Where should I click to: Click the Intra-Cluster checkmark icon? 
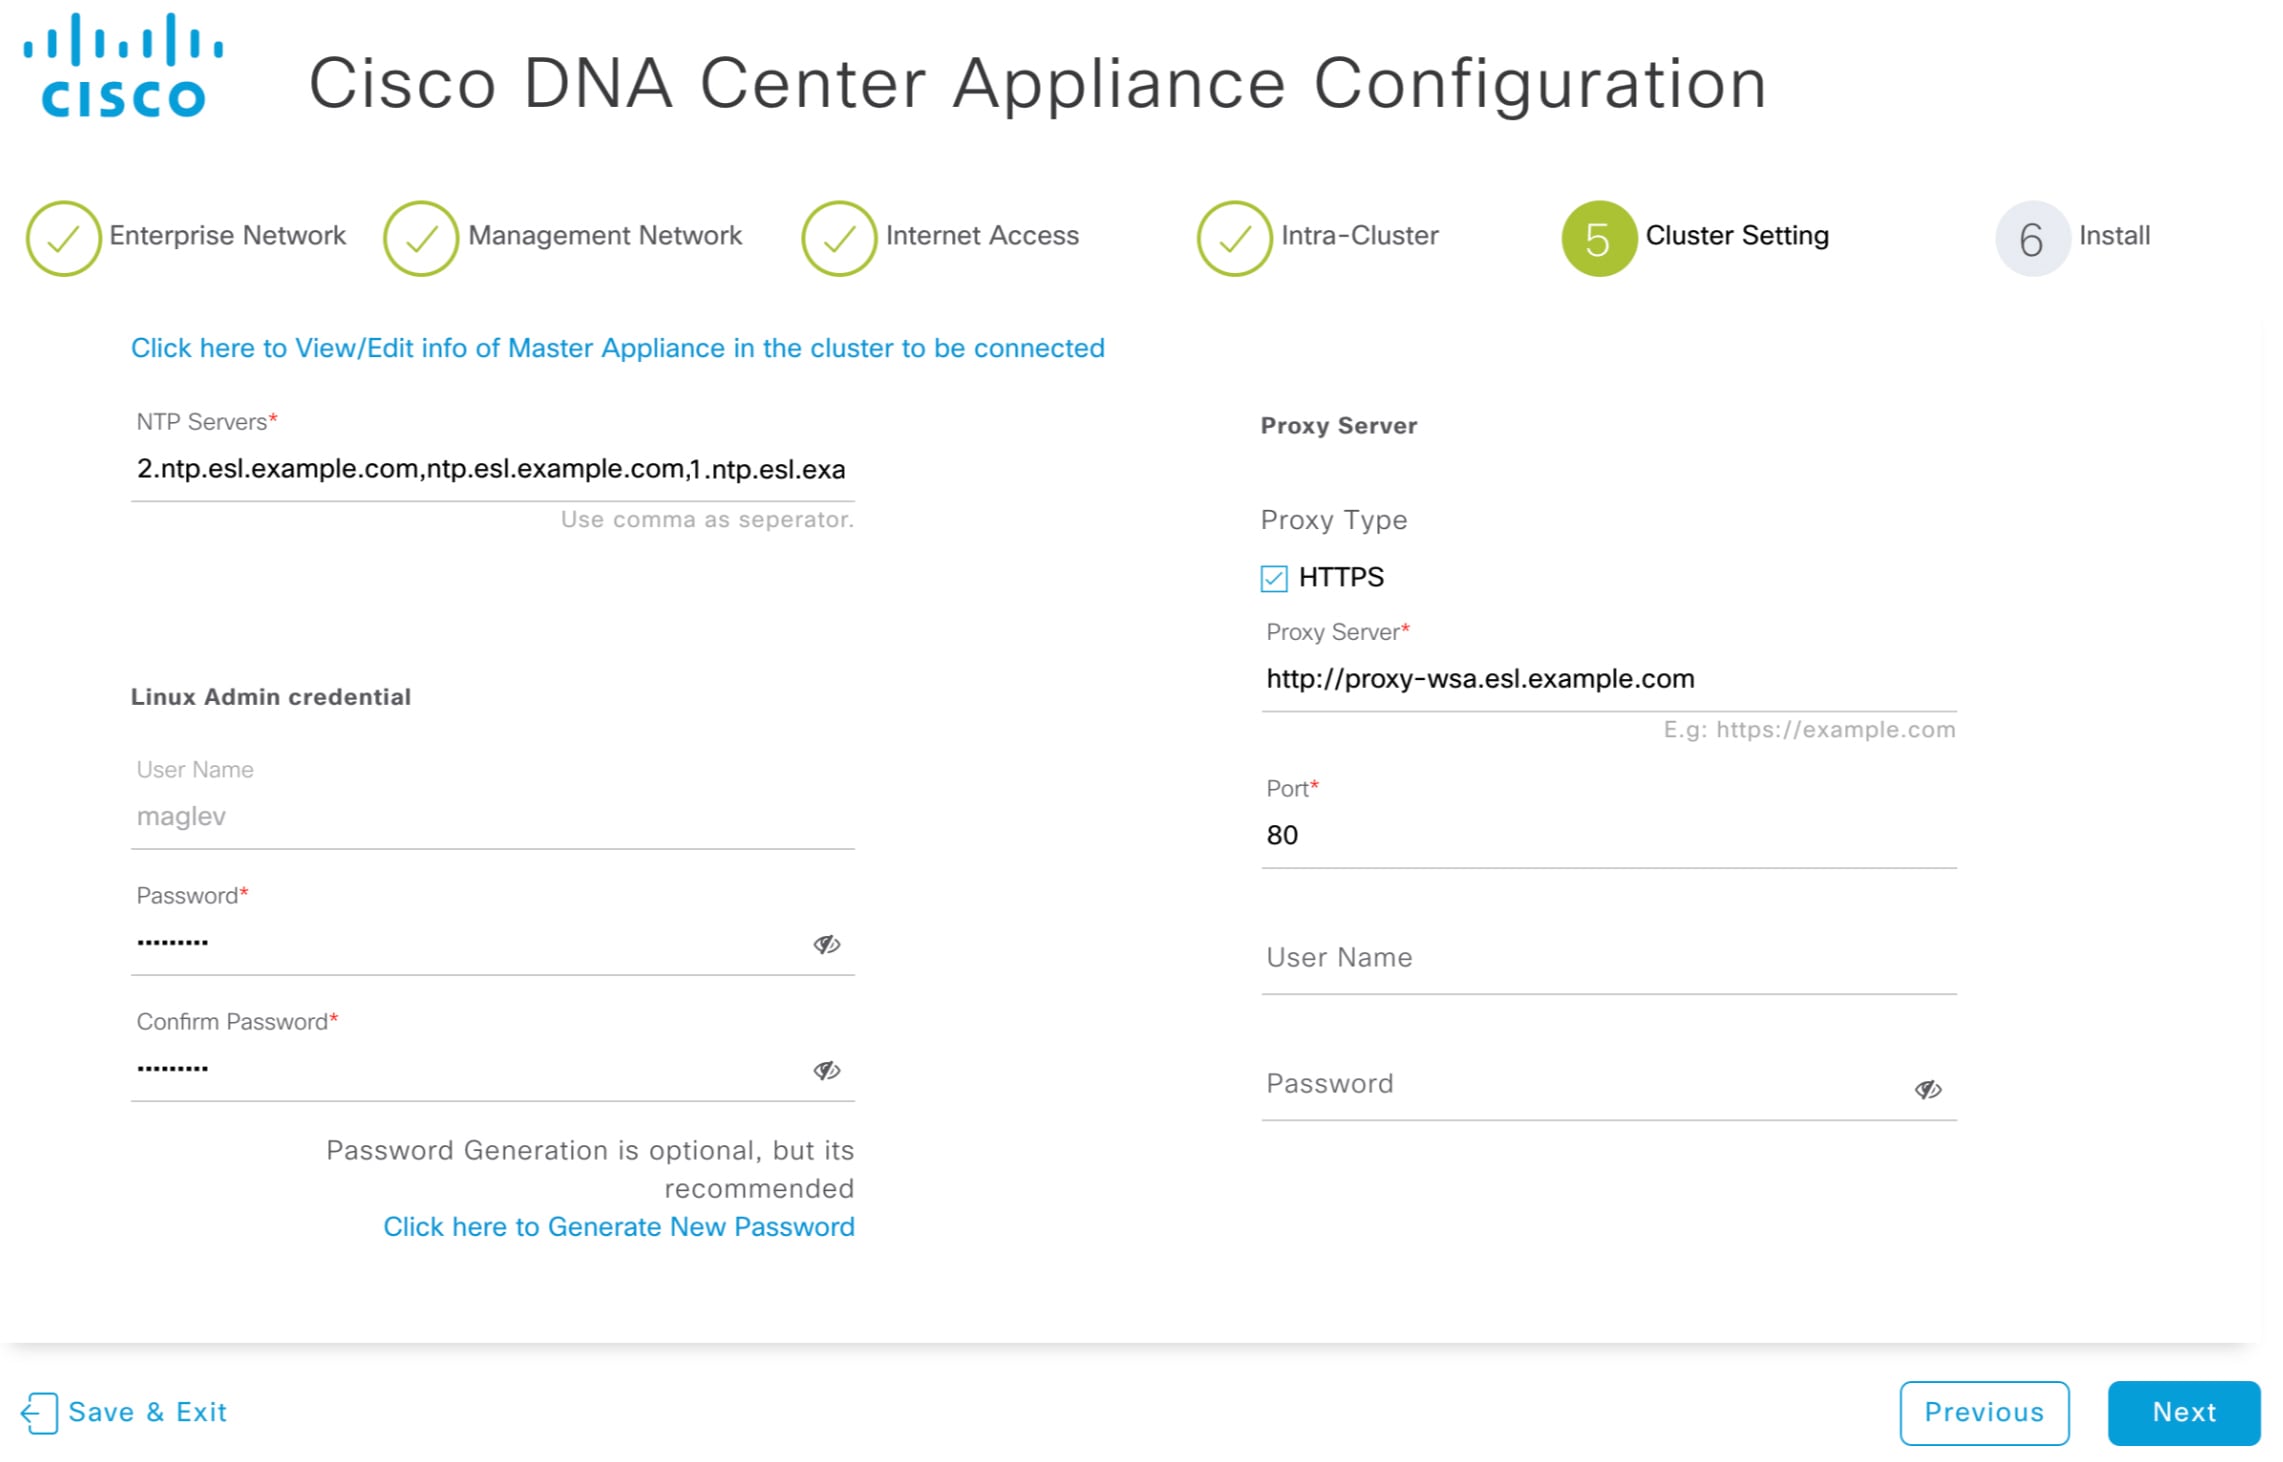[x=1233, y=237]
